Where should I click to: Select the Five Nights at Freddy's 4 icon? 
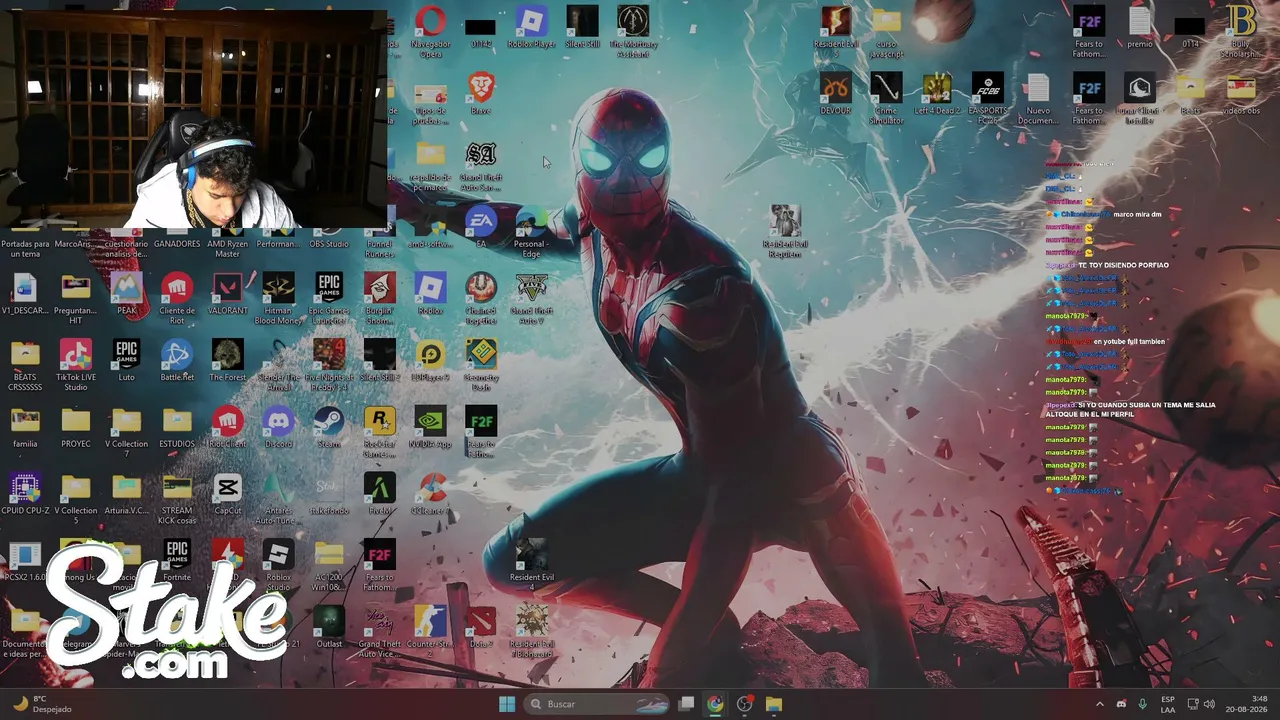[x=329, y=365]
